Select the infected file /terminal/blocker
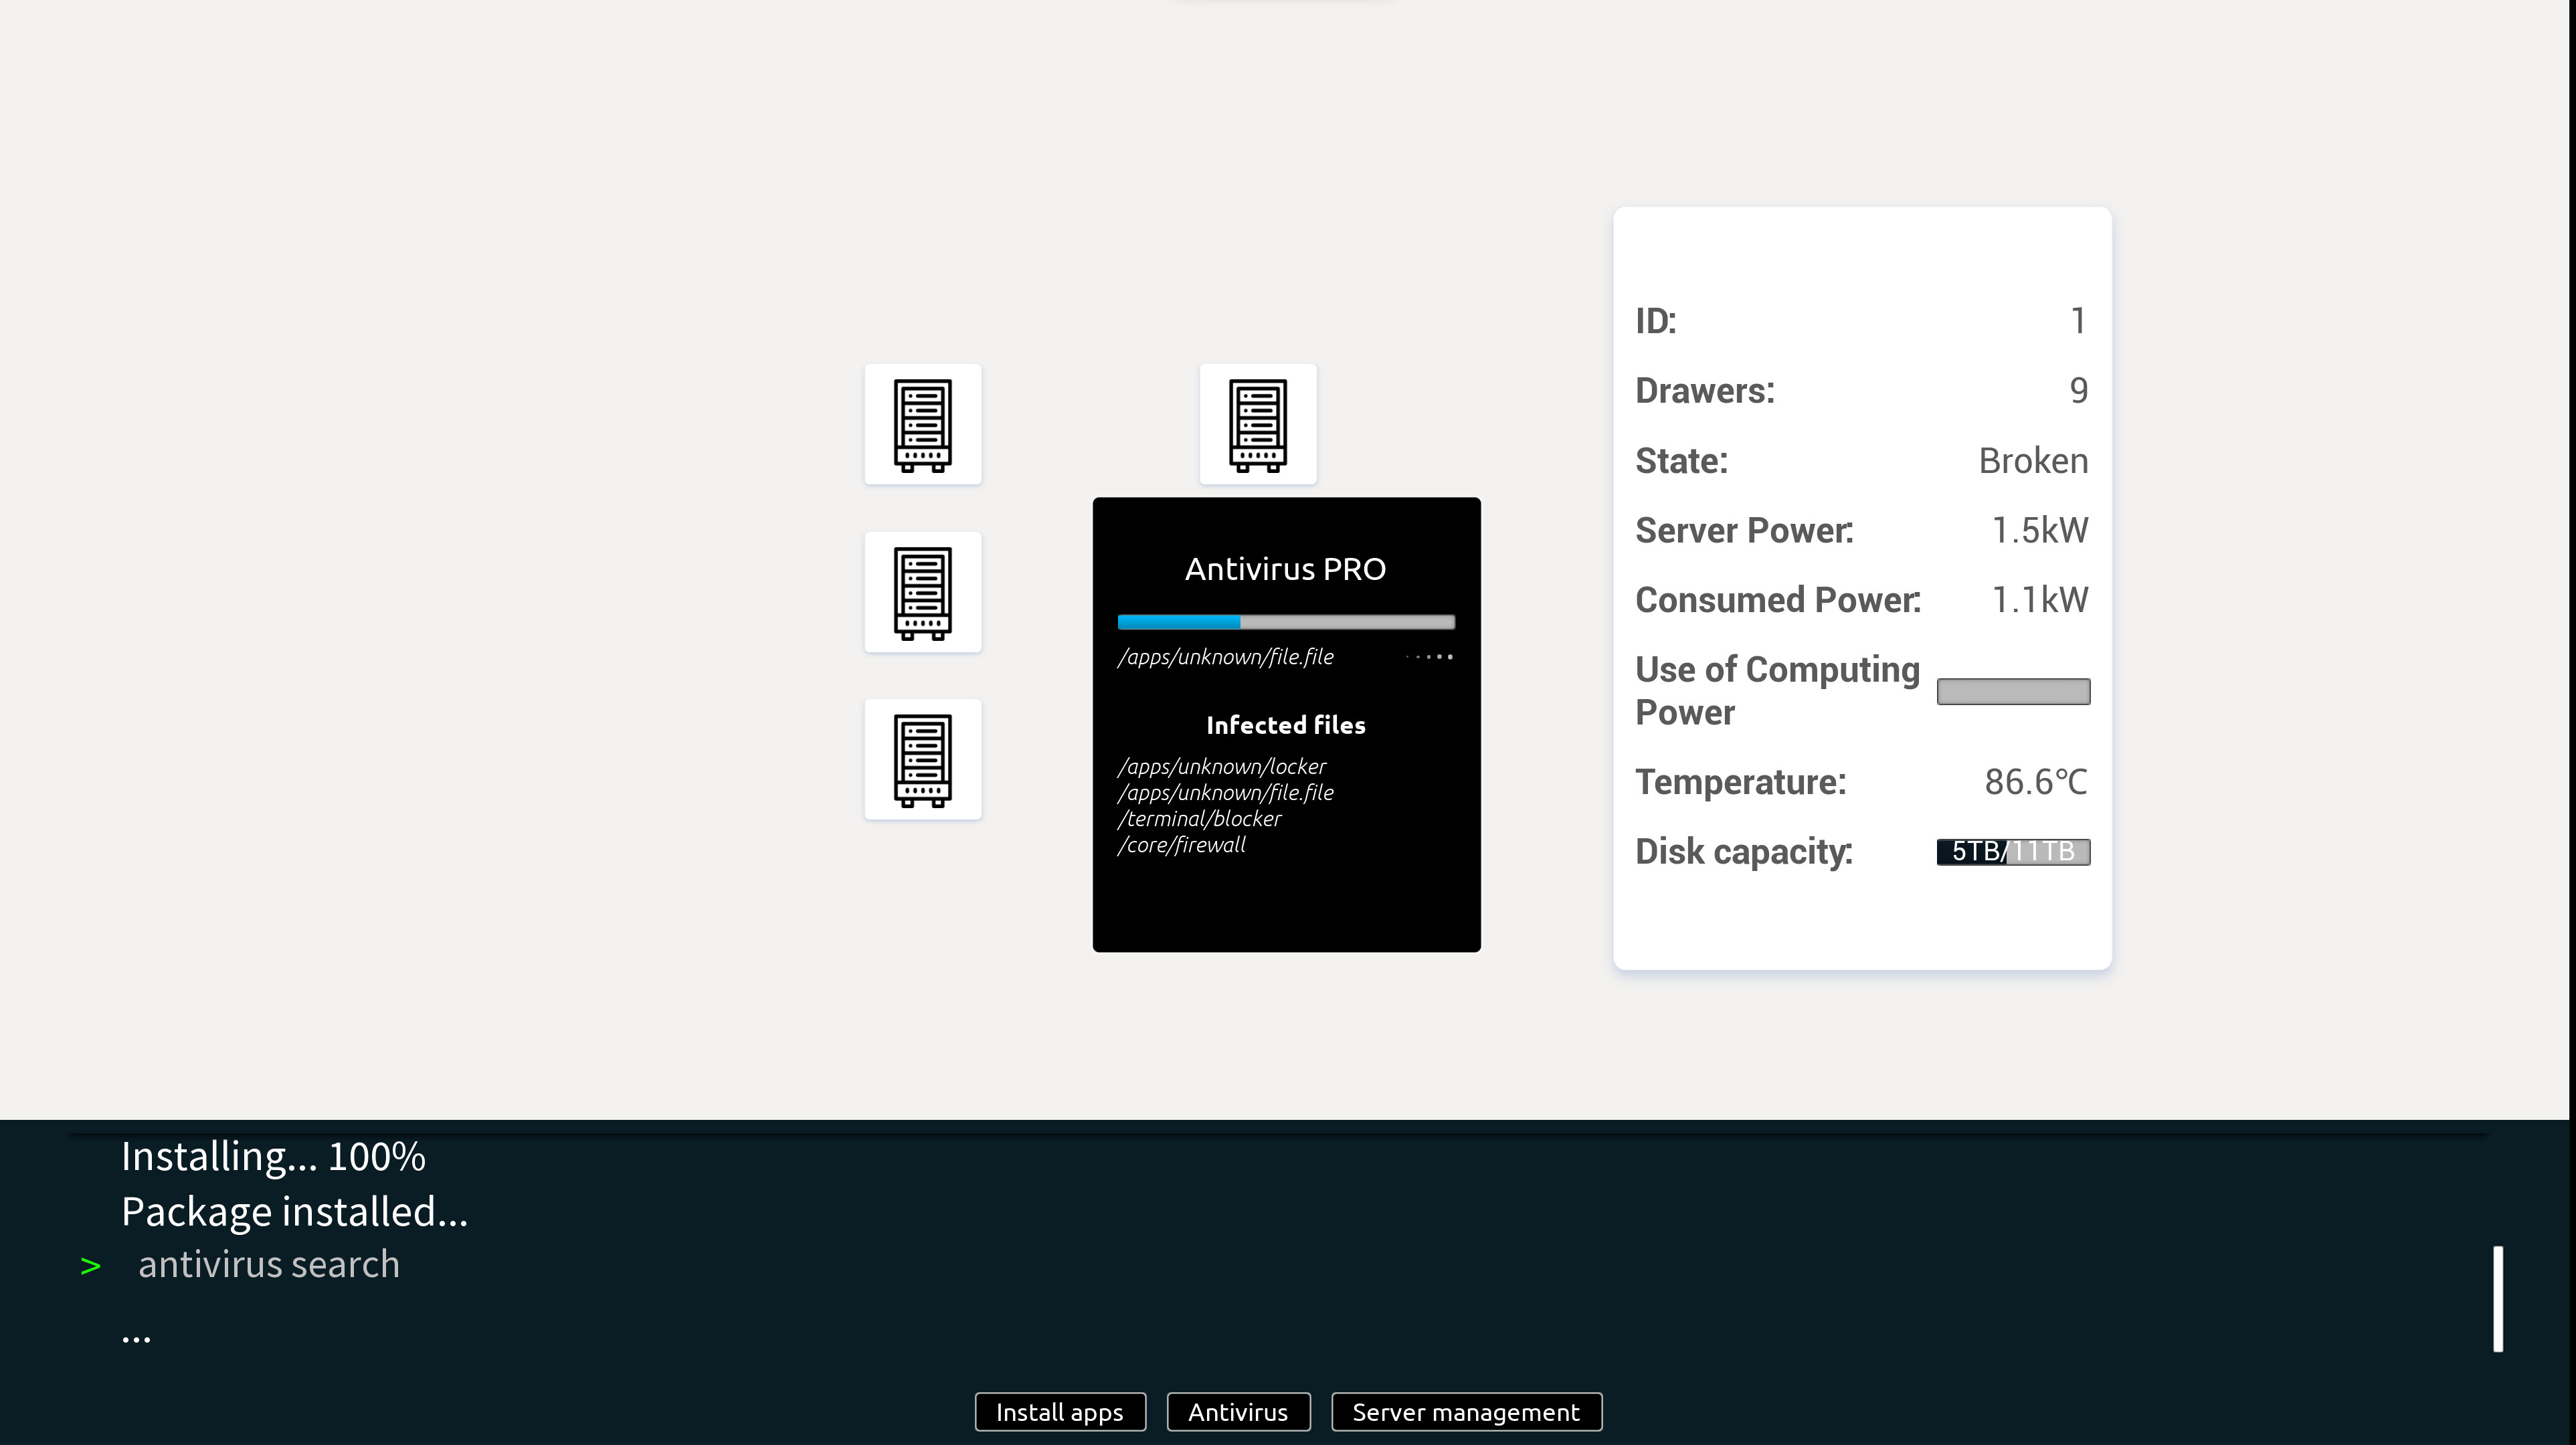Image resolution: width=2576 pixels, height=1445 pixels. pos(1199,818)
